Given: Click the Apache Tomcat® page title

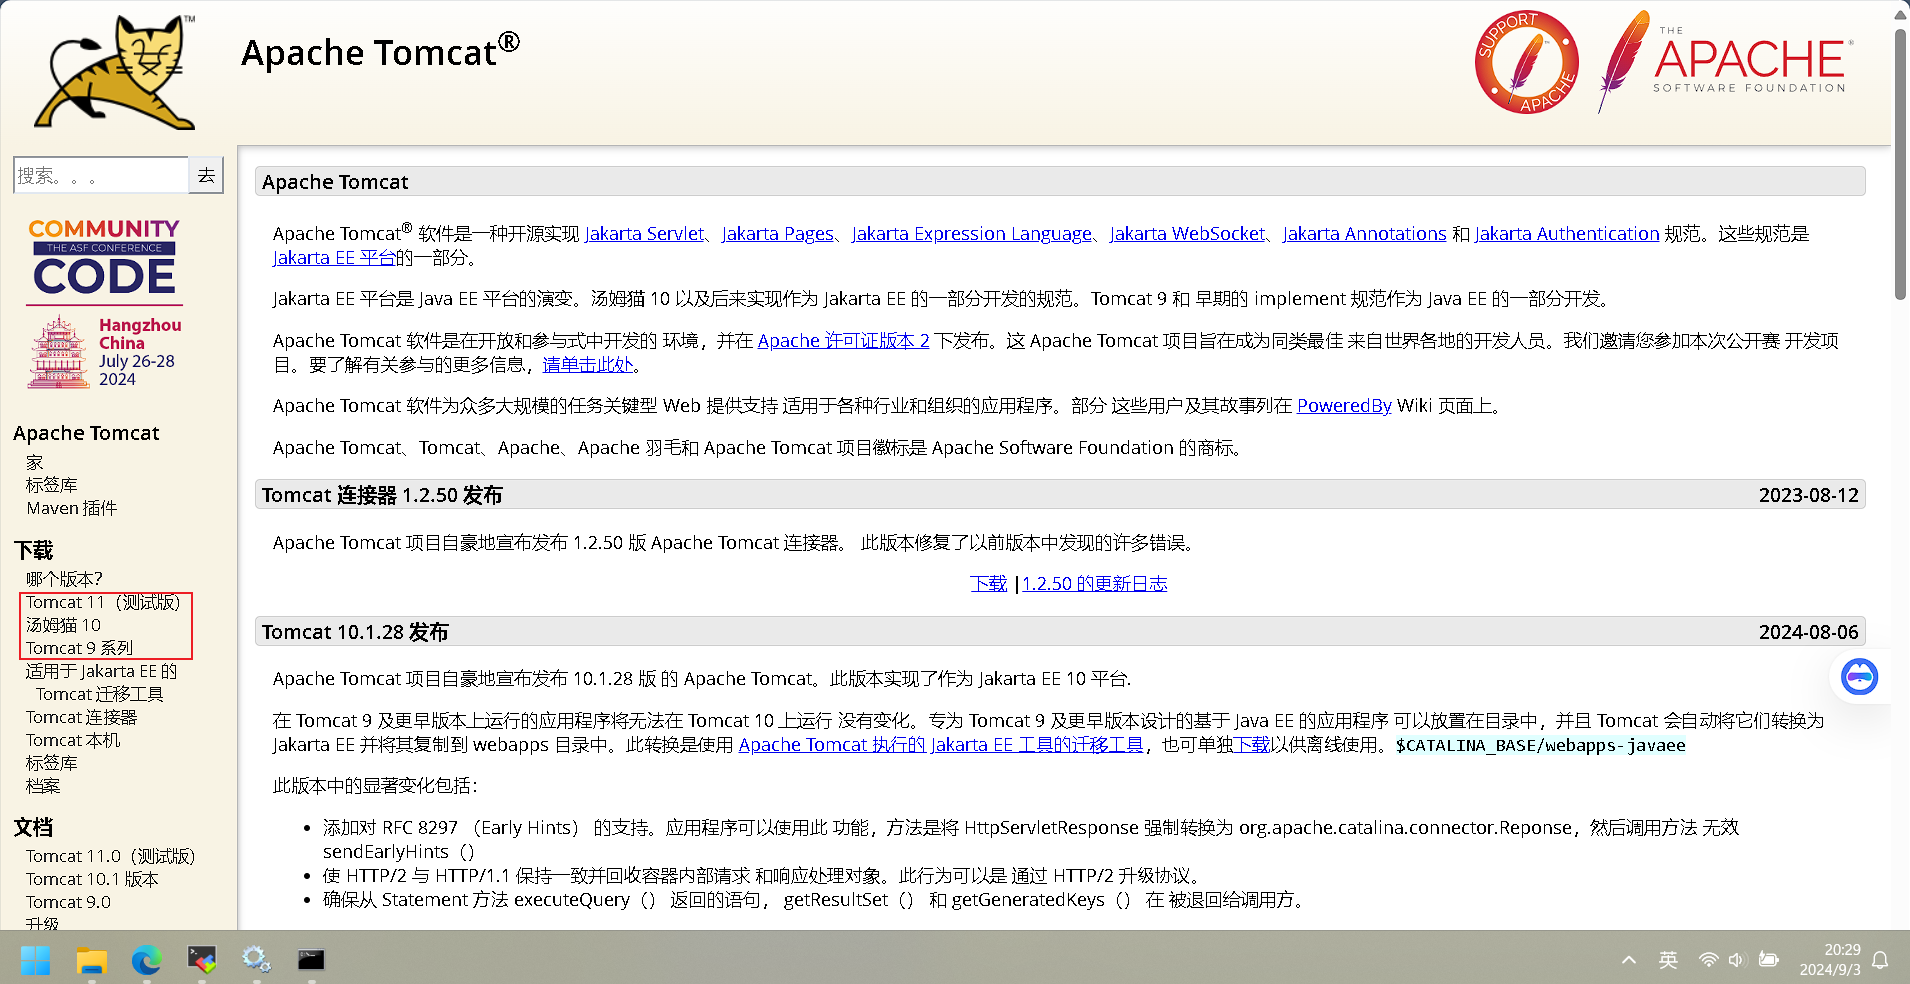Looking at the screenshot, I should click(x=380, y=52).
